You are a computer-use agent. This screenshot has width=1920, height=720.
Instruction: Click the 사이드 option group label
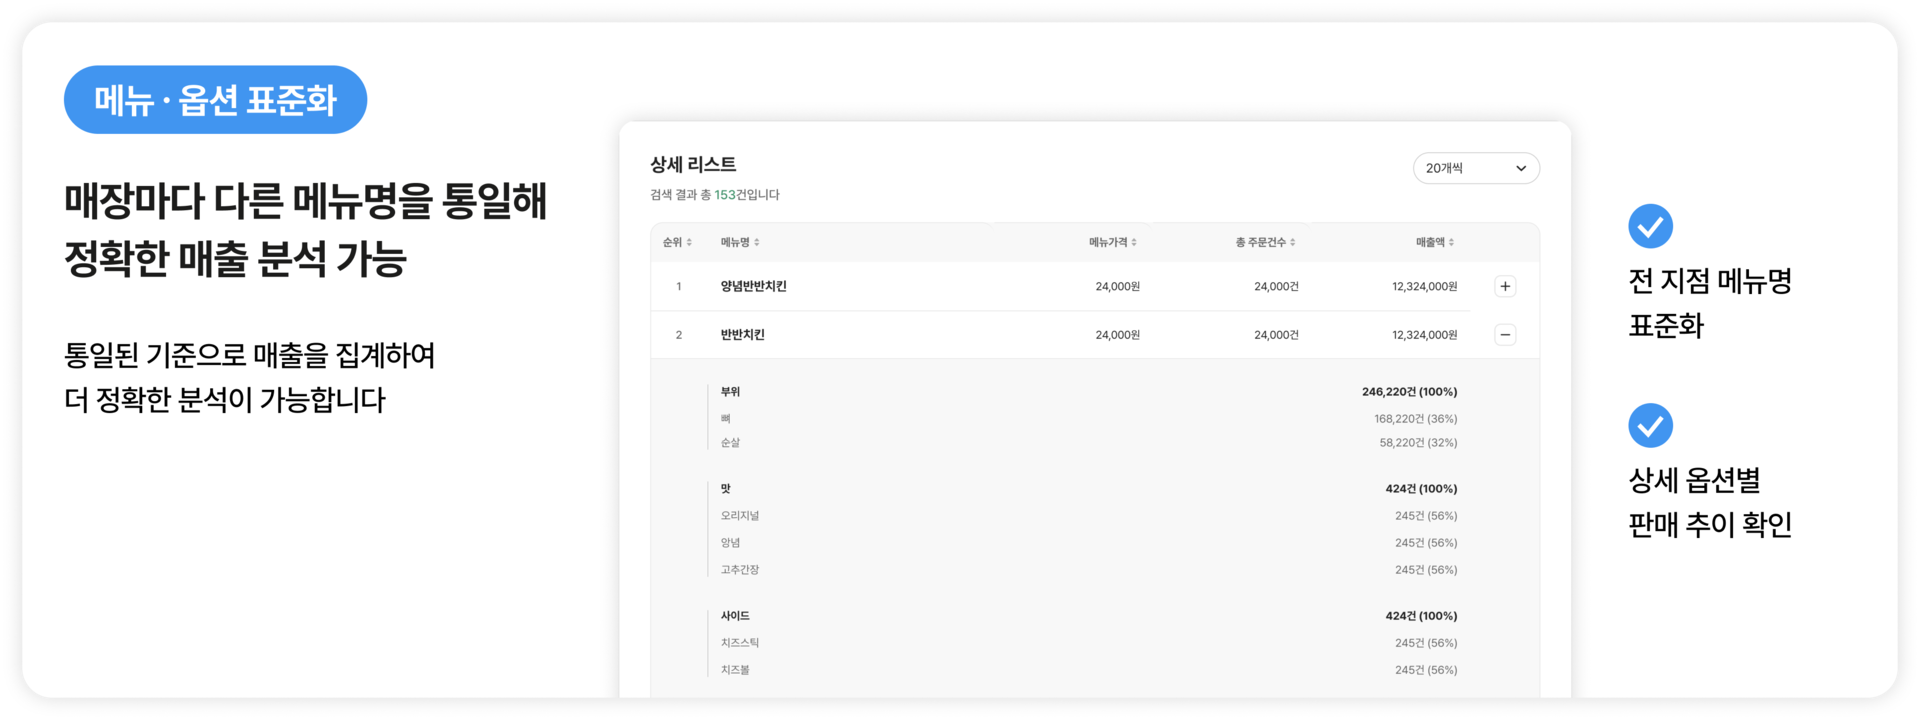coord(735,616)
